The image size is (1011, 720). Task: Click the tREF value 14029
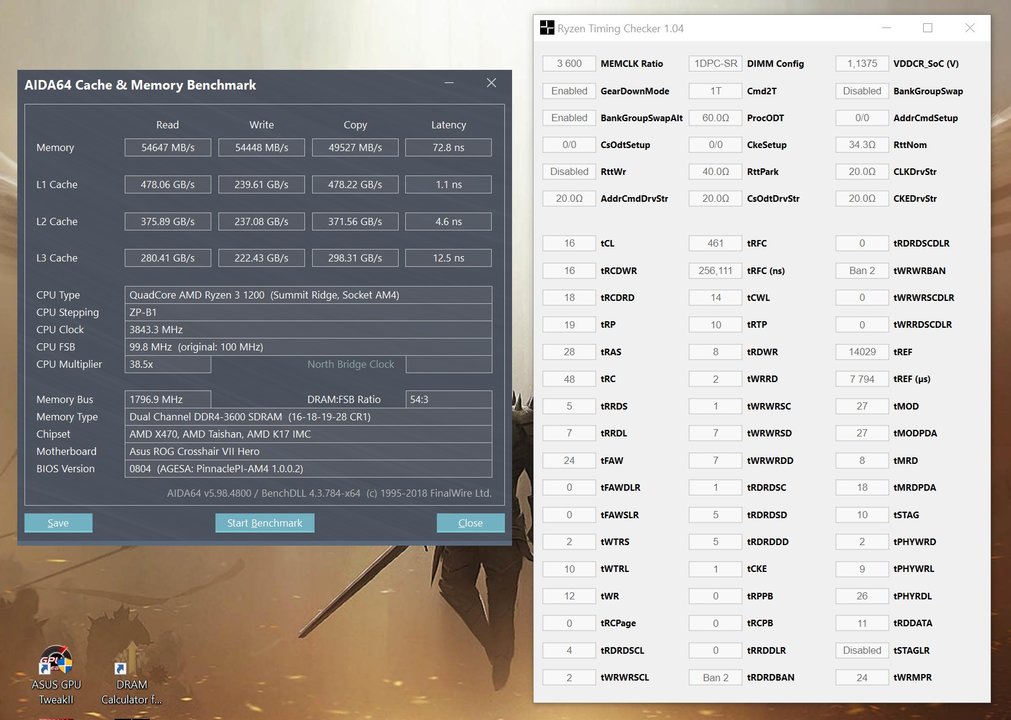click(x=862, y=352)
